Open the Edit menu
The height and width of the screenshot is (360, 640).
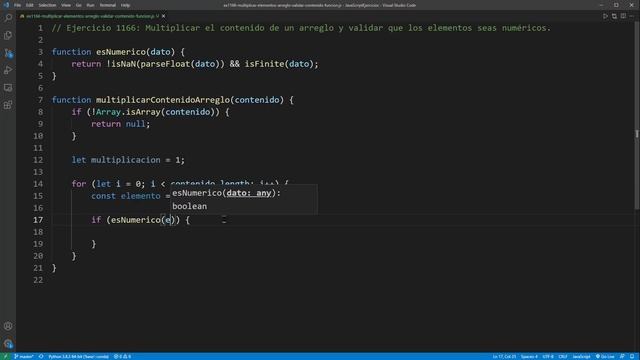30,5
